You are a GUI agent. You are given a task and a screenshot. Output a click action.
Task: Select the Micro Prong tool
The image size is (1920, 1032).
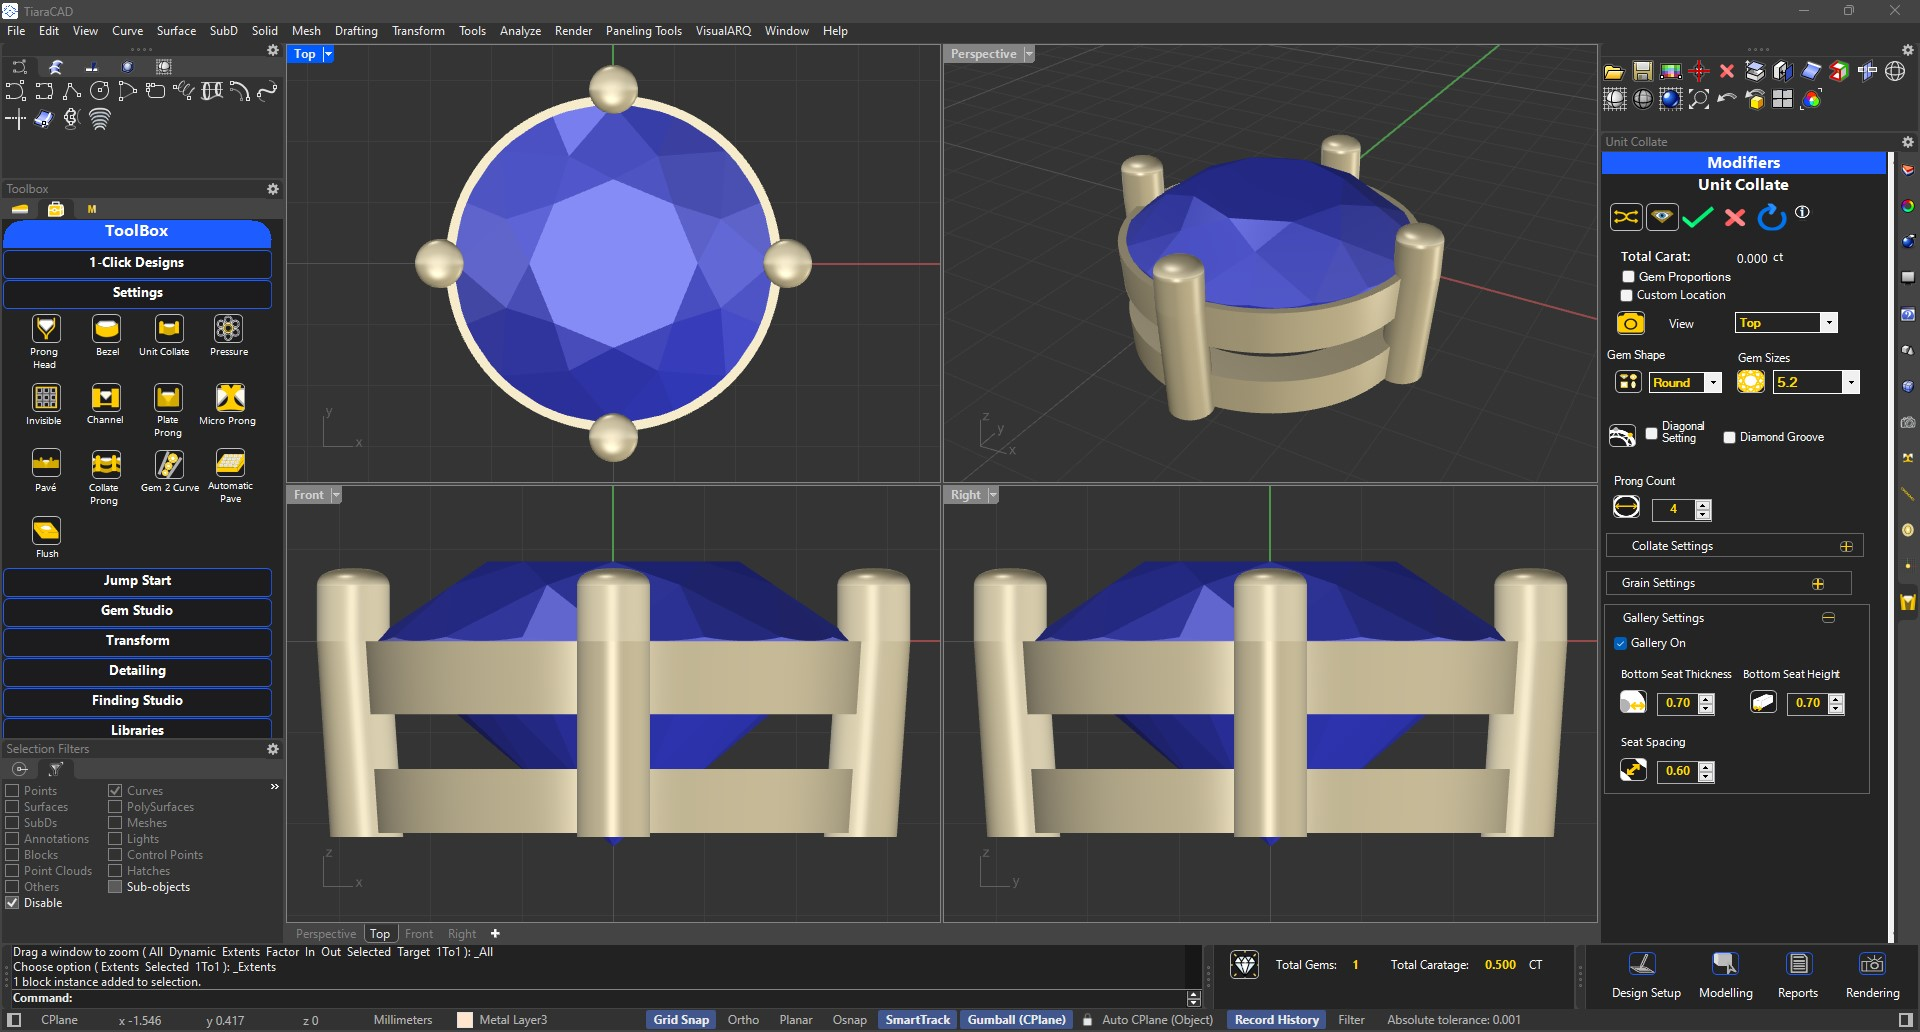229,398
